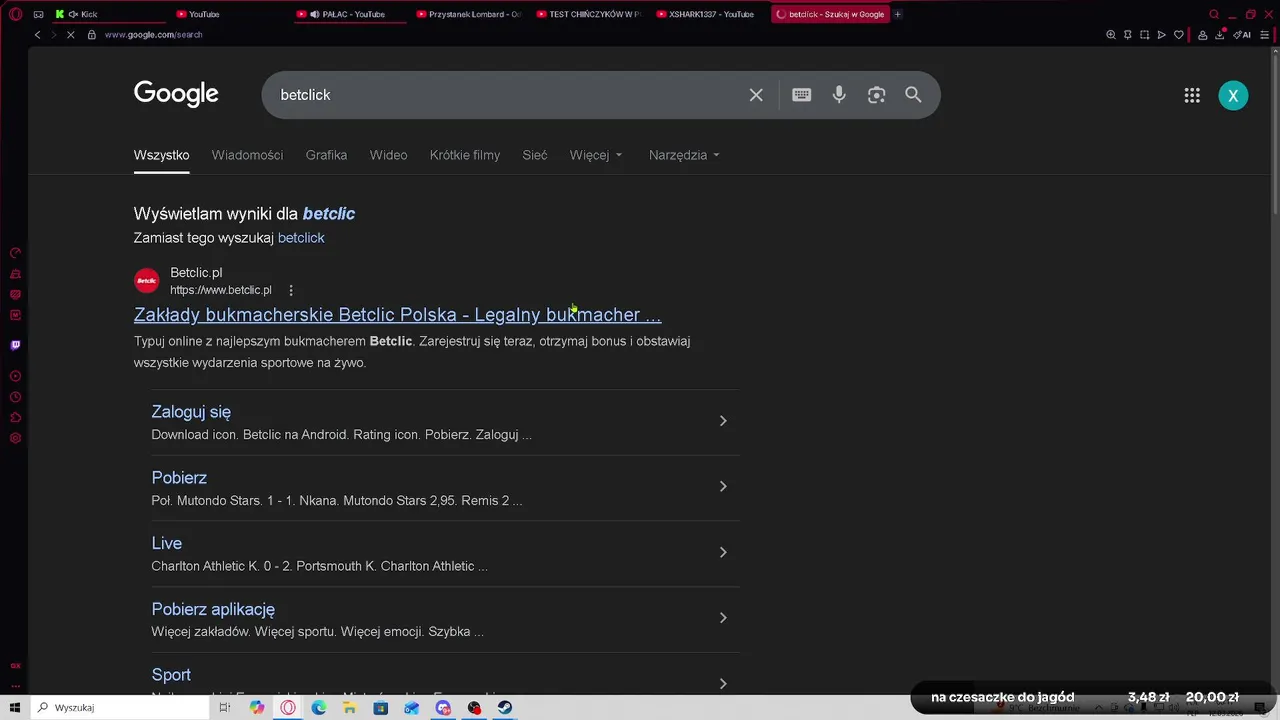Image resolution: width=1280 pixels, height=720 pixels.
Task: Open the history clock icon in sidebar
Action: pos(15,397)
